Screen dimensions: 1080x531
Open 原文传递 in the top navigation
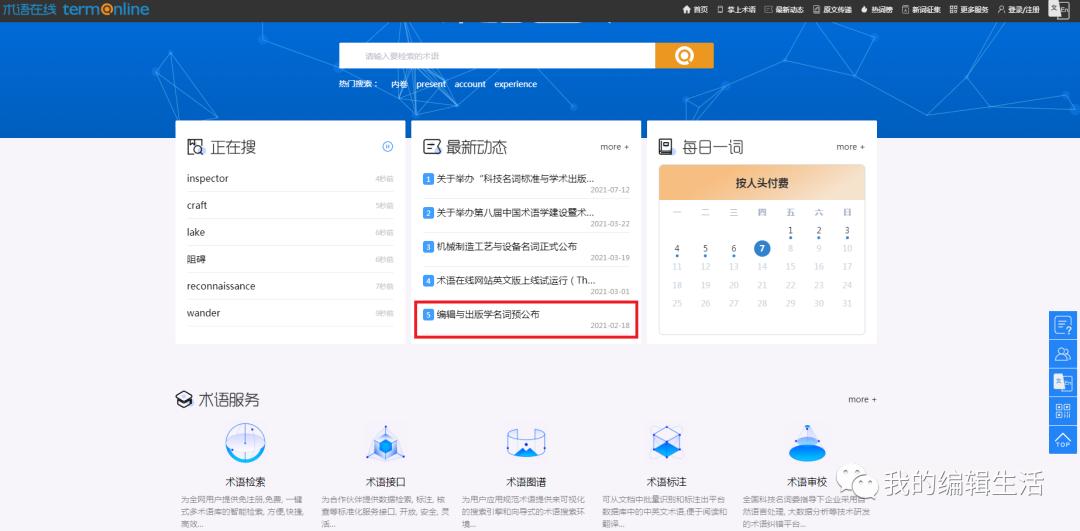(x=832, y=10)
